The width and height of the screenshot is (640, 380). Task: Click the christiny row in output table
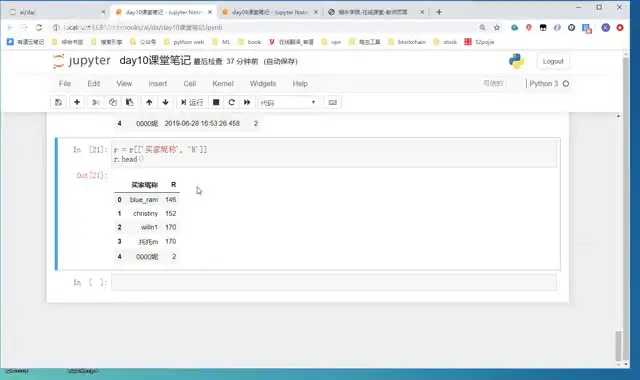[147, 213]
